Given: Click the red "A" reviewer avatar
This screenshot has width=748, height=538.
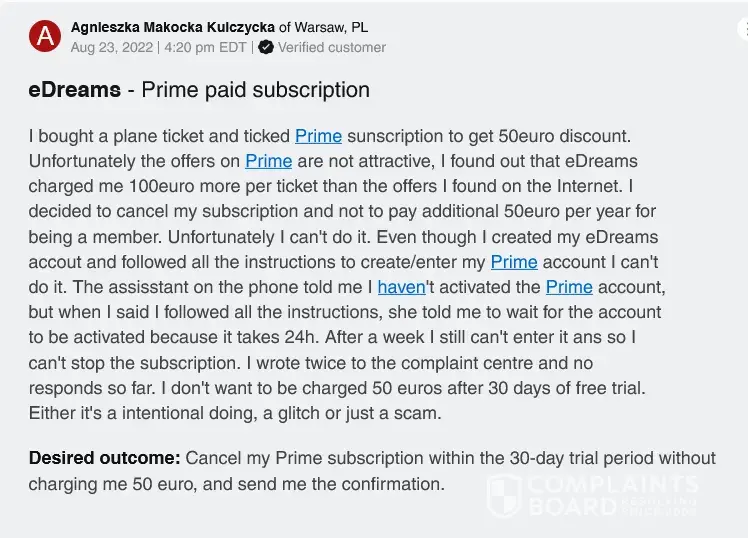Looking at the screenshot, I should (x=45, y=37).
